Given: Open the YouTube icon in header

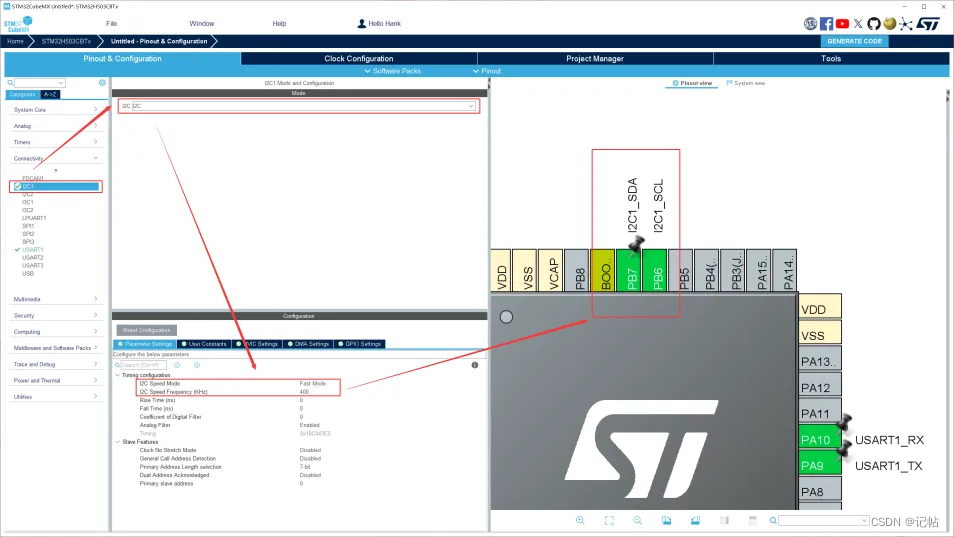Looking at the screenshot, I should point(842,24).
